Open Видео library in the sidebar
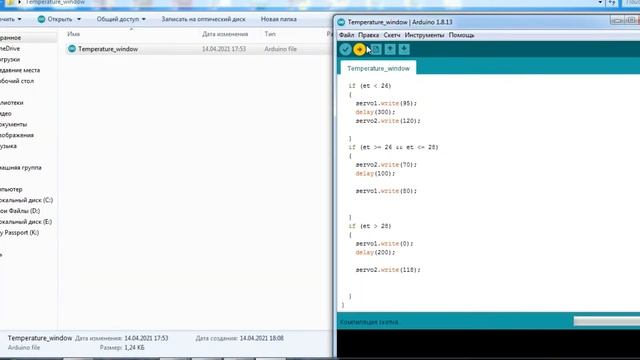 (x=6, y=113)
